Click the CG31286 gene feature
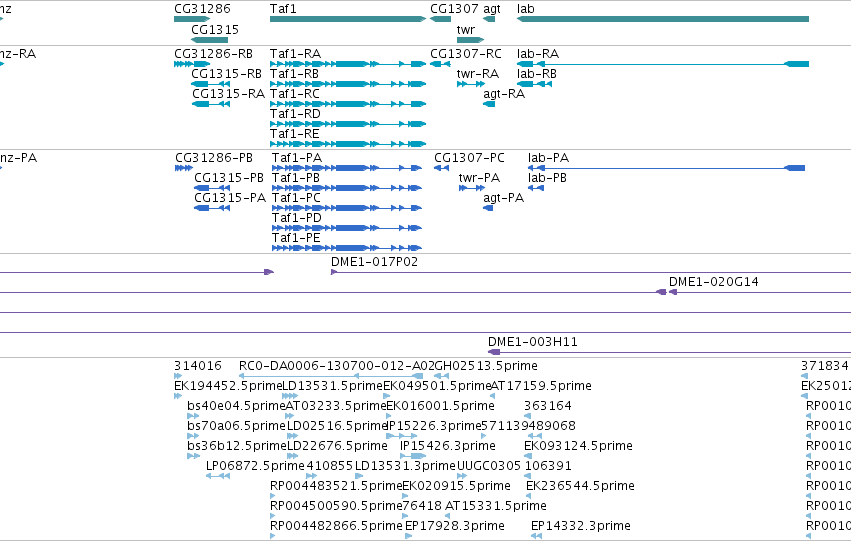Viewport: 851px width, 541px height. point(192,19)
